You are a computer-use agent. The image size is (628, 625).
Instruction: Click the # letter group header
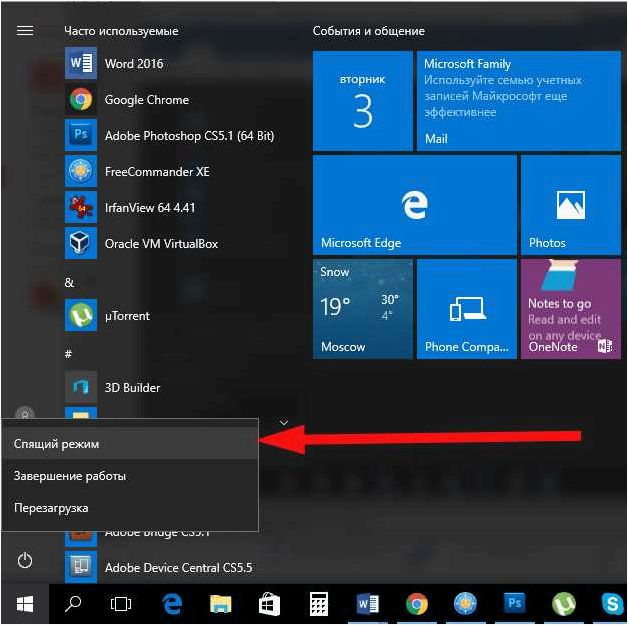pos(68,354)
